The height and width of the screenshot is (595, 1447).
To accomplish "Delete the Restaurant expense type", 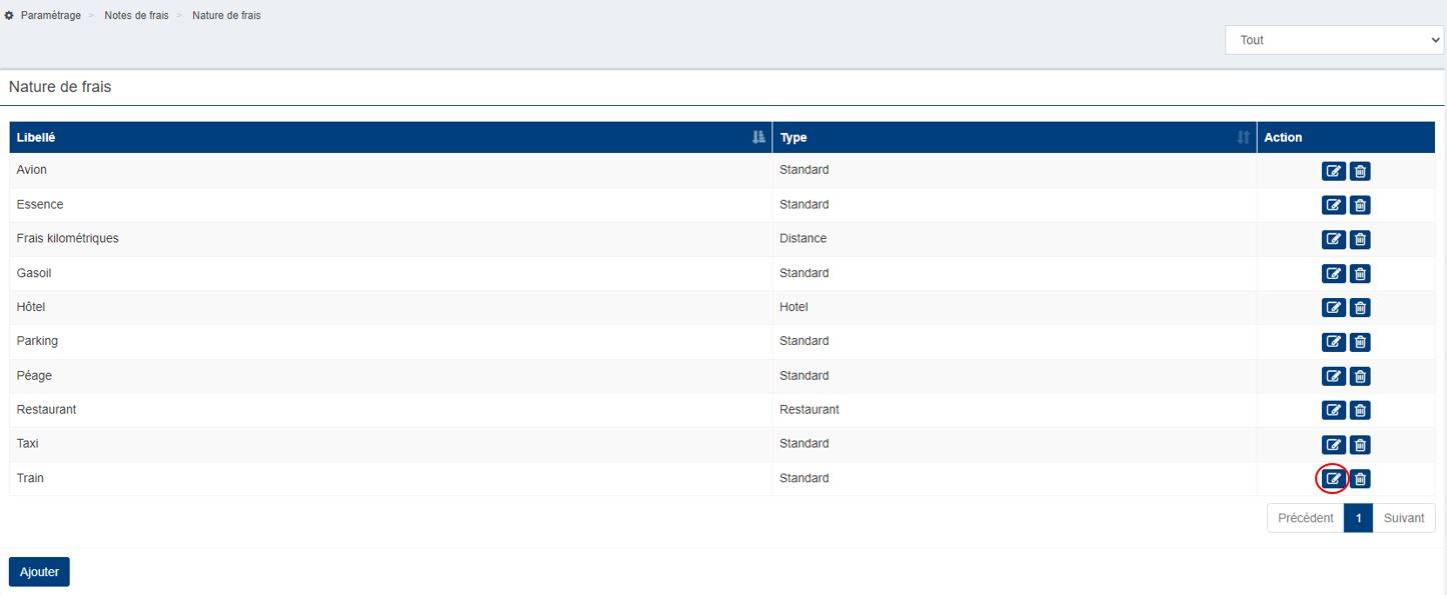I will point(1360,410).
